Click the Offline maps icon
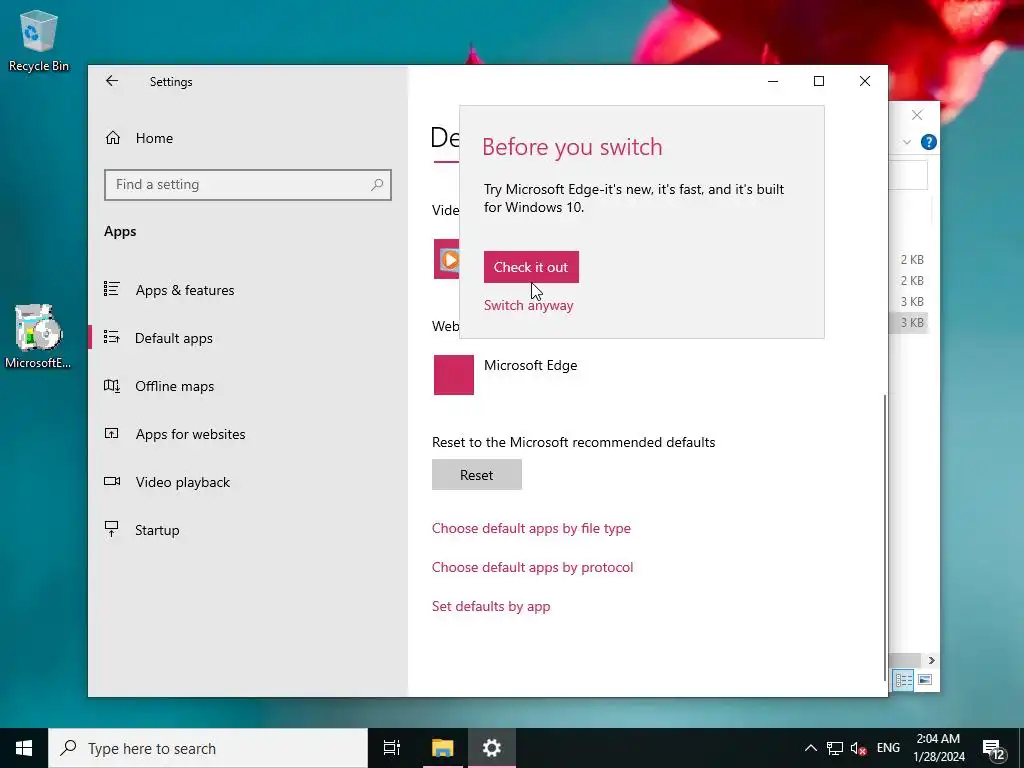Screen dimensions: 1024x768 pos(112,385)
